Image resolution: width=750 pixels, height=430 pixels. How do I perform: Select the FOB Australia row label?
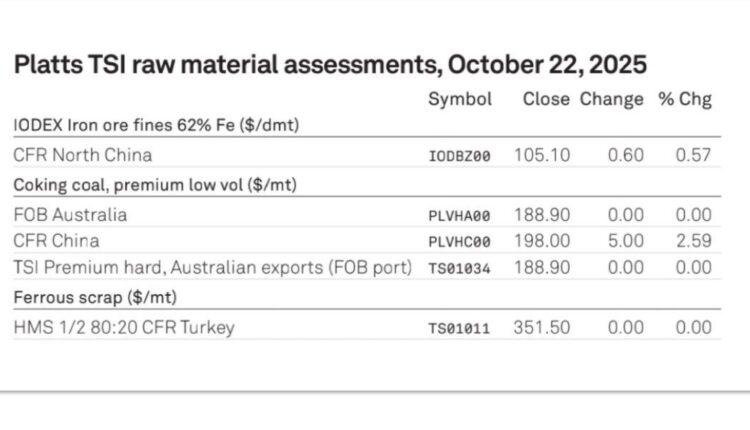71,214
